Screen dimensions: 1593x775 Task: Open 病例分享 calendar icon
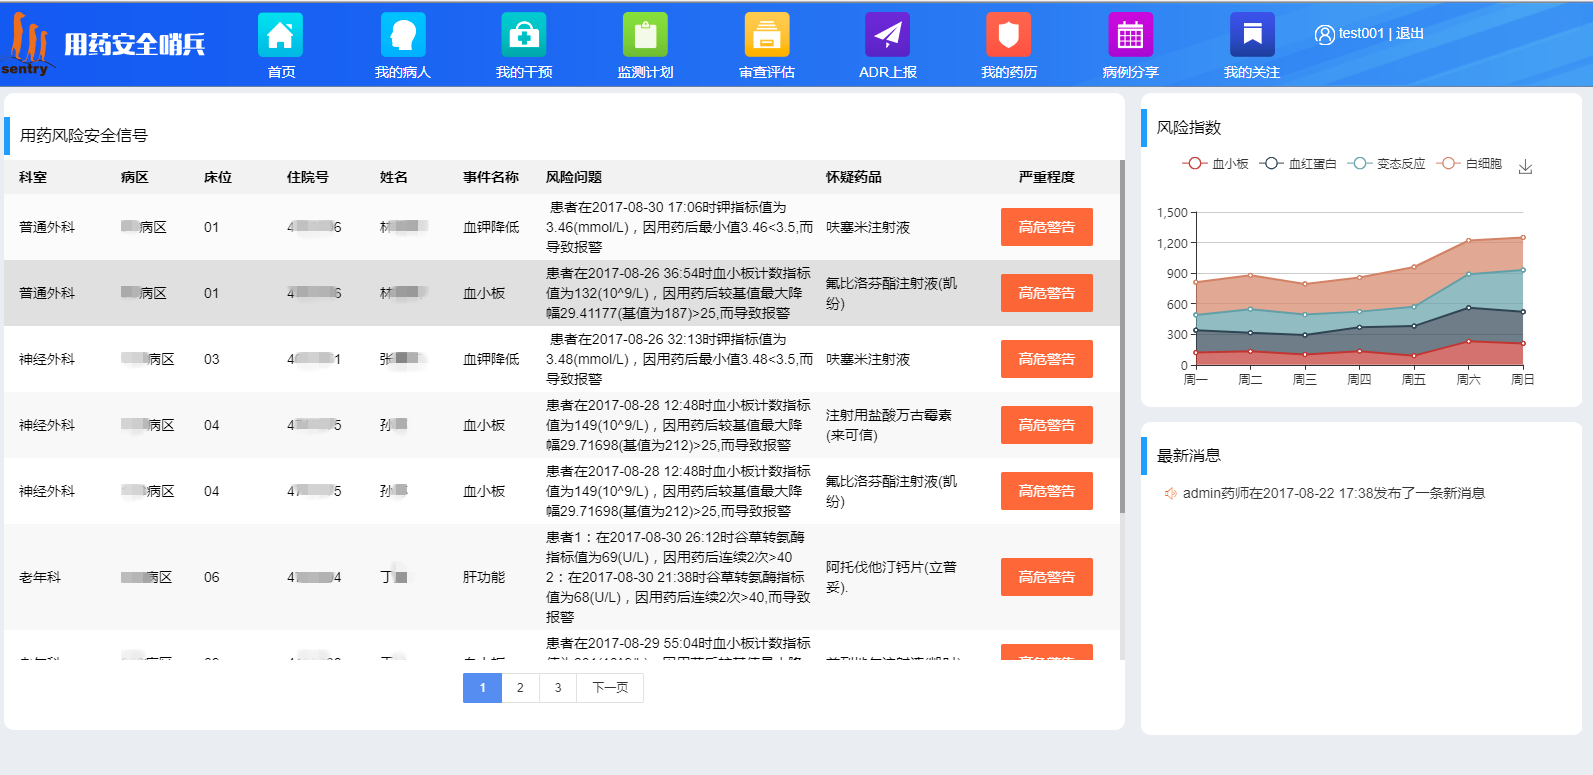tap(1130, 35)
